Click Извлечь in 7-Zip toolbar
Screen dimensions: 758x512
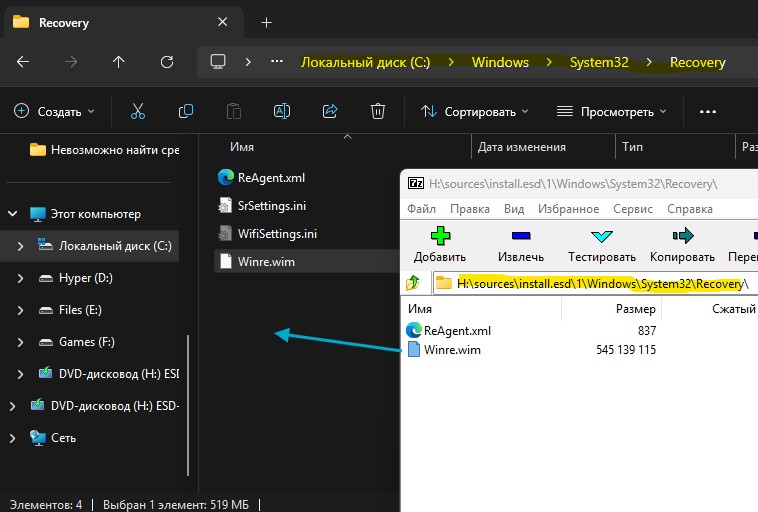pos(521,245)
